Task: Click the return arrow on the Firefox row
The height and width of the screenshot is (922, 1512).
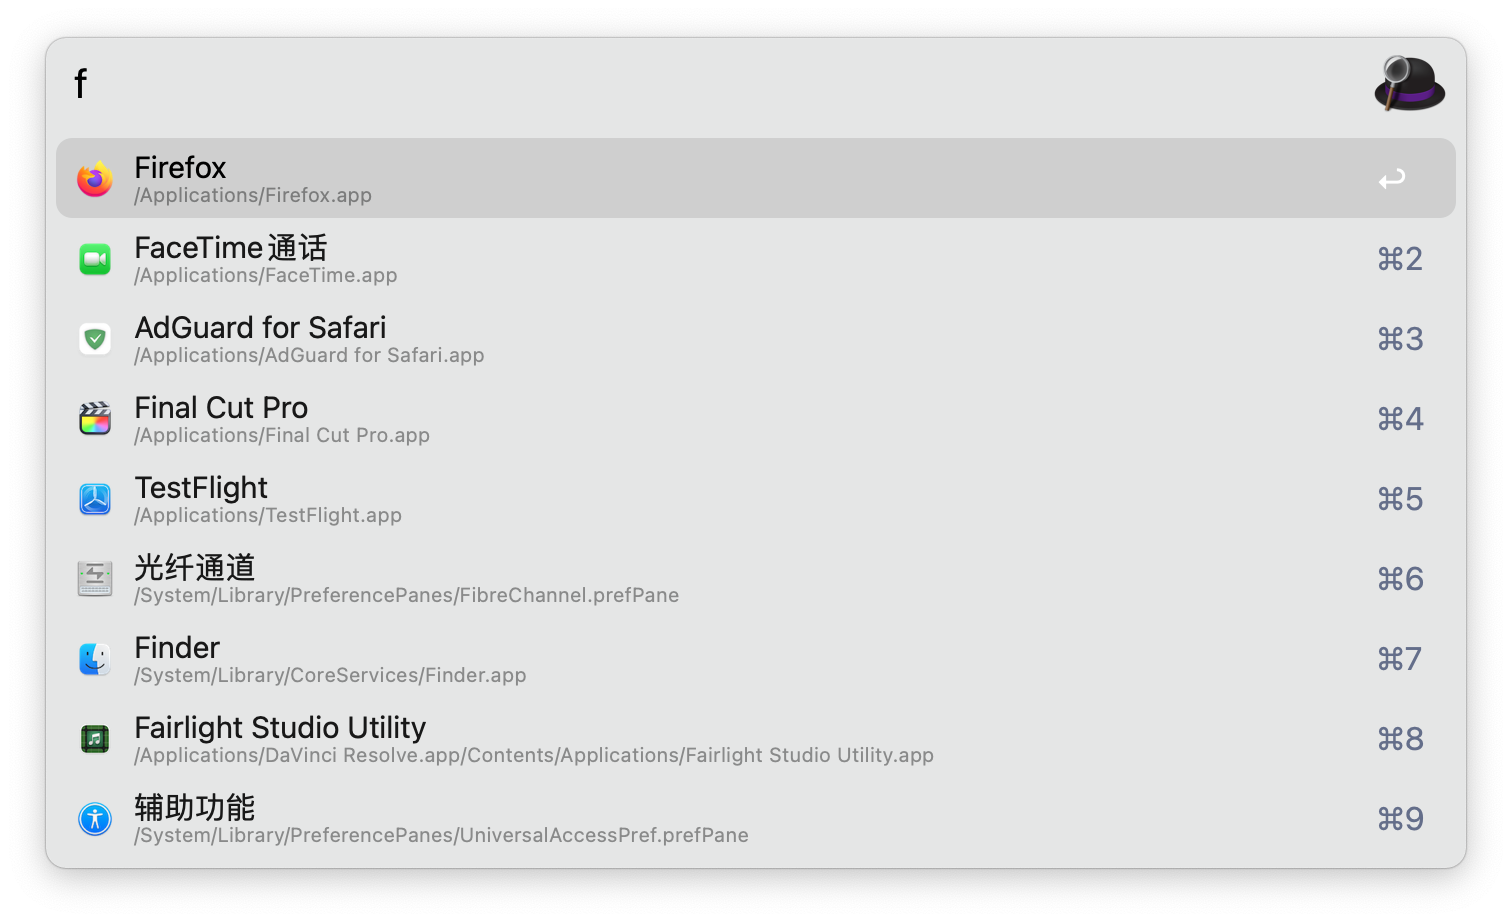Action: pyautogui.click(x=1392, y=179)
